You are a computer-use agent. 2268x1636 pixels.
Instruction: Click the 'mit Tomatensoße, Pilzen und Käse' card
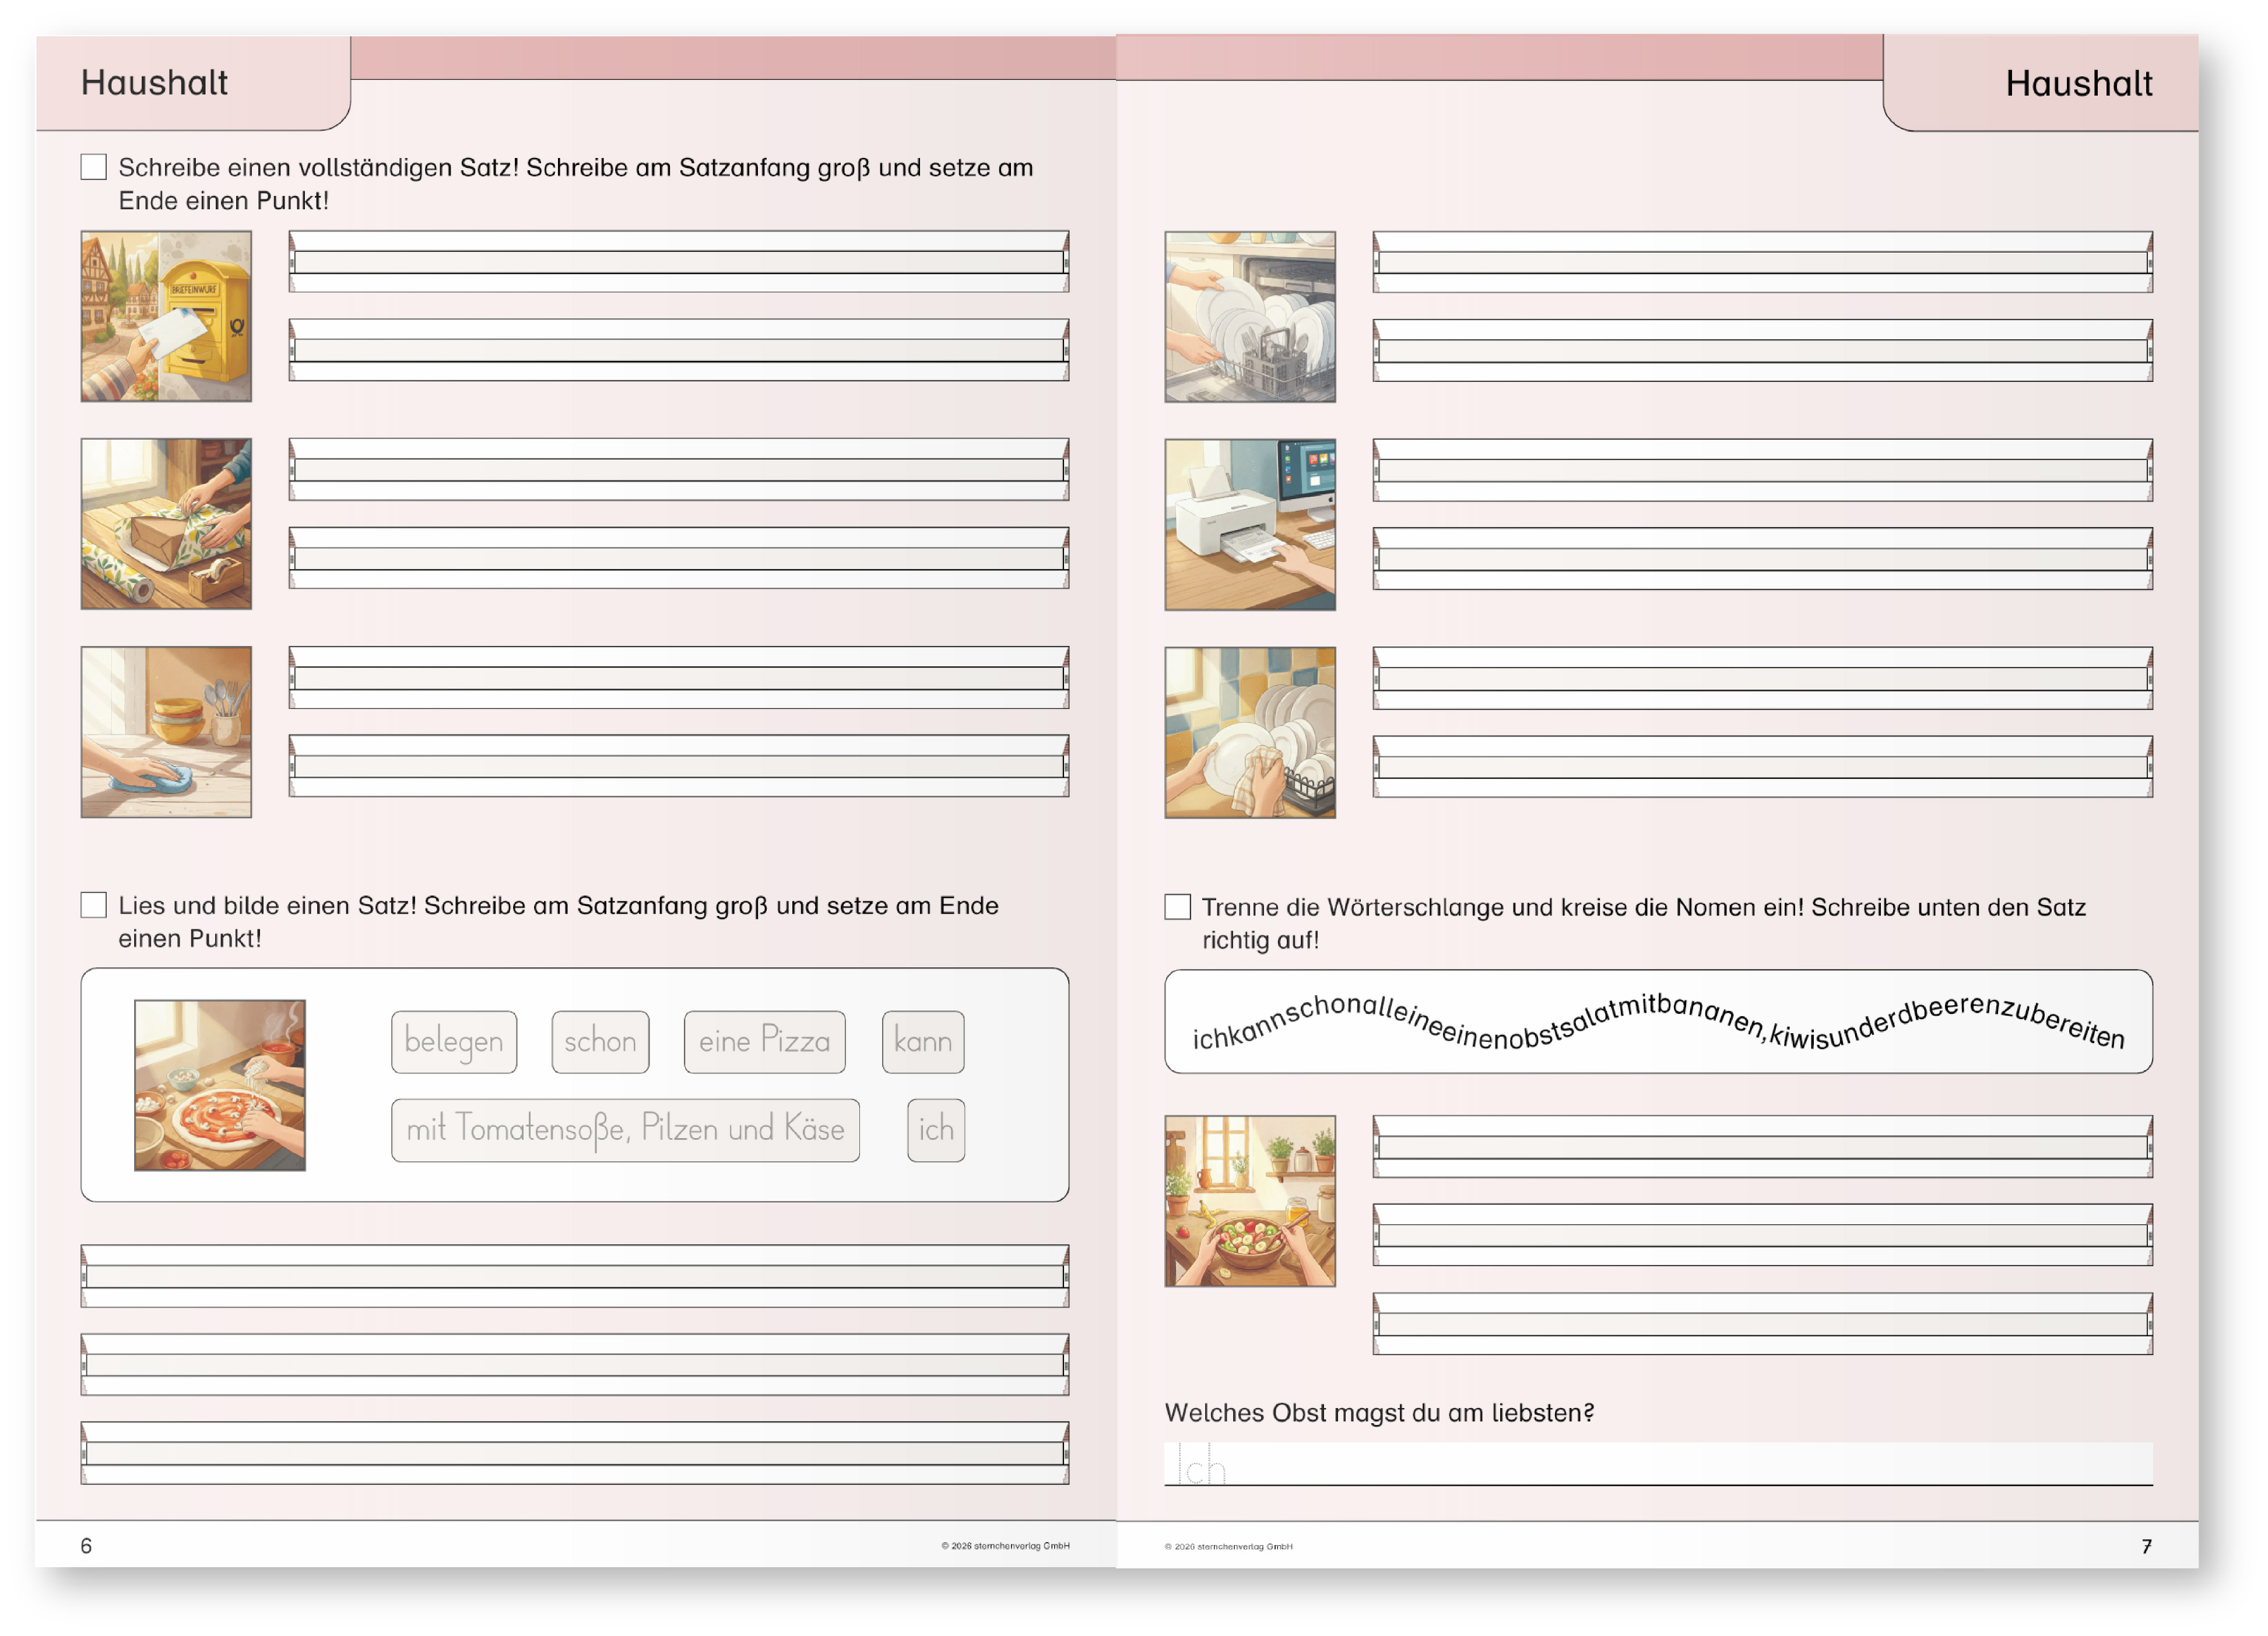[625, 1130]
